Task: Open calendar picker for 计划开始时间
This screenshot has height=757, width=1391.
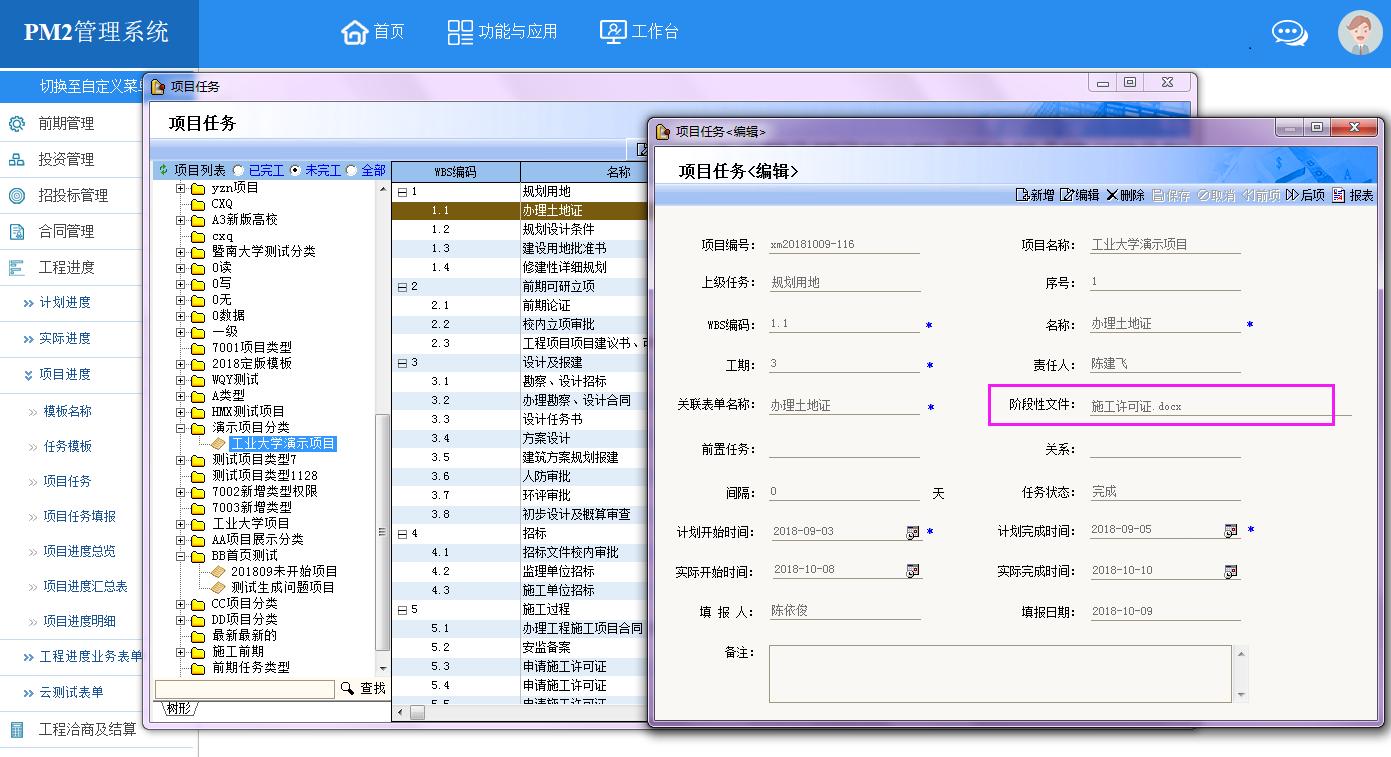Action: click(x=912, y=532)
